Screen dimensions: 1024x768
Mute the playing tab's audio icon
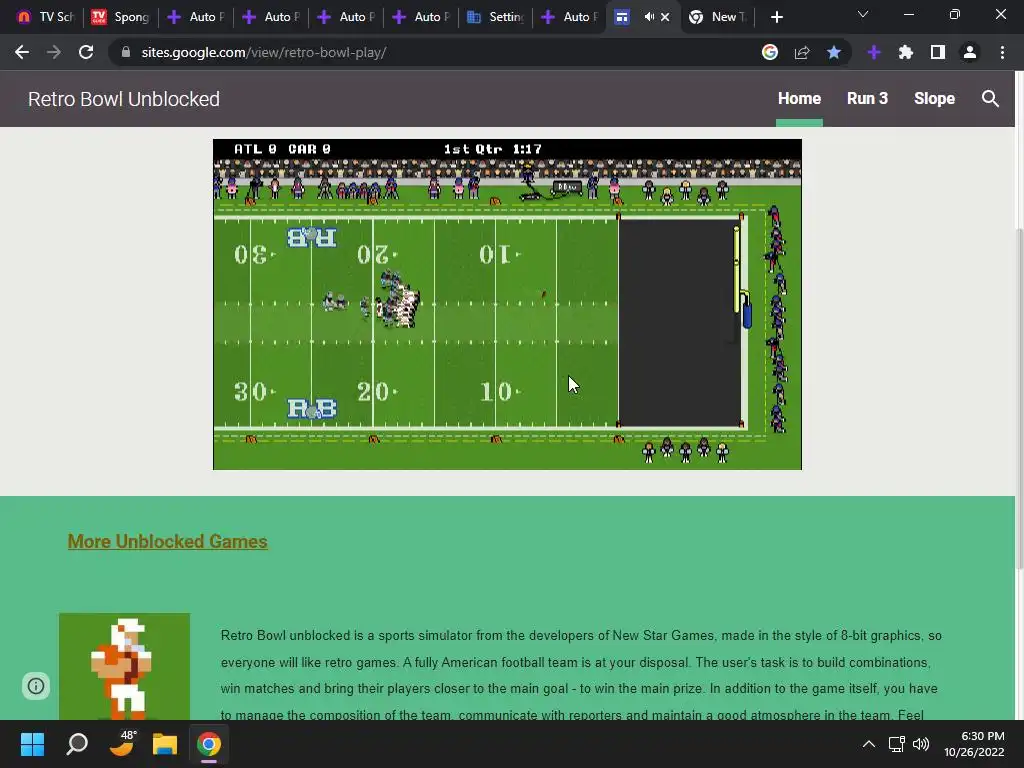coord(648,17)
